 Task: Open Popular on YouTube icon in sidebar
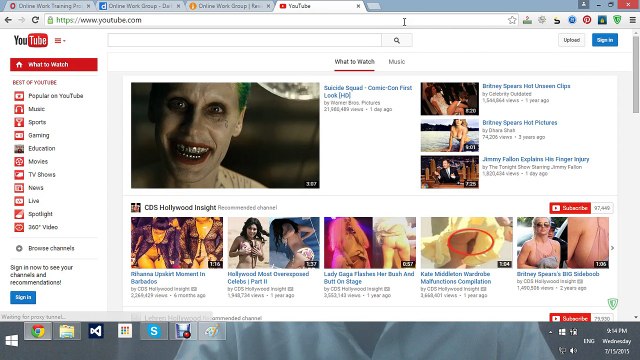pos(19,96)
